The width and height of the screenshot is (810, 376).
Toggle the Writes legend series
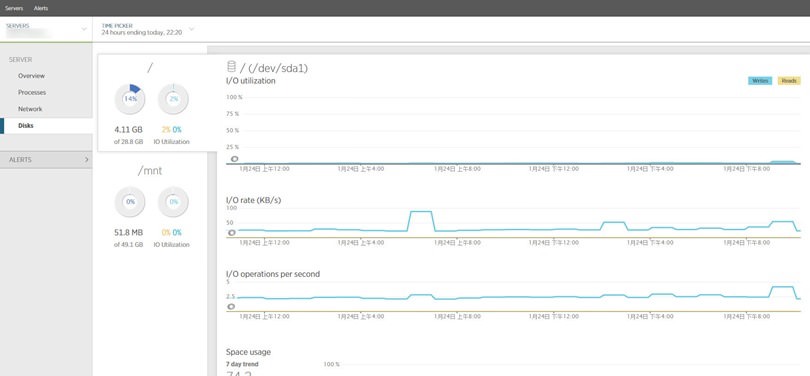point(760,81)
